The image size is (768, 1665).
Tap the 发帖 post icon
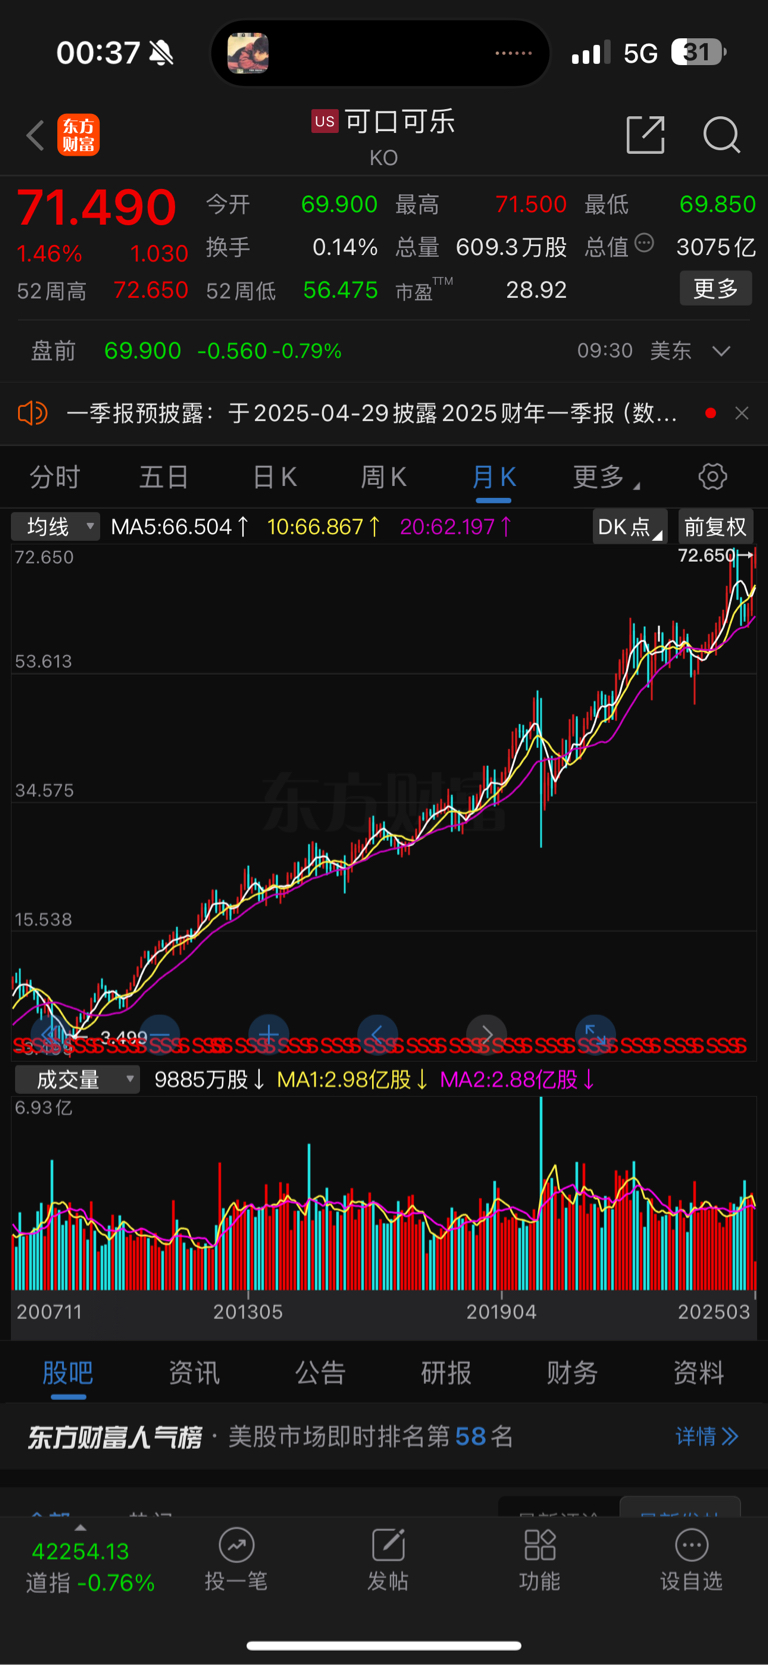click(388, 1545)
